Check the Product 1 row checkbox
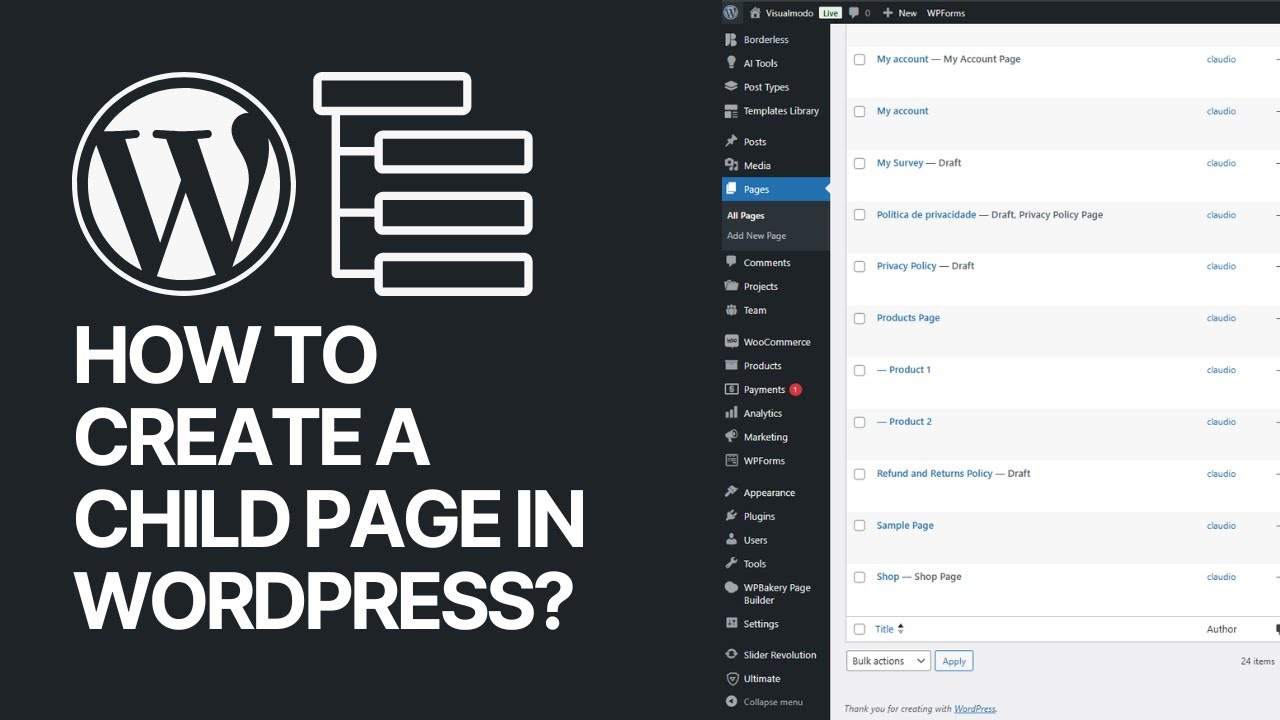1280x720 pixels. click(859, 371)
